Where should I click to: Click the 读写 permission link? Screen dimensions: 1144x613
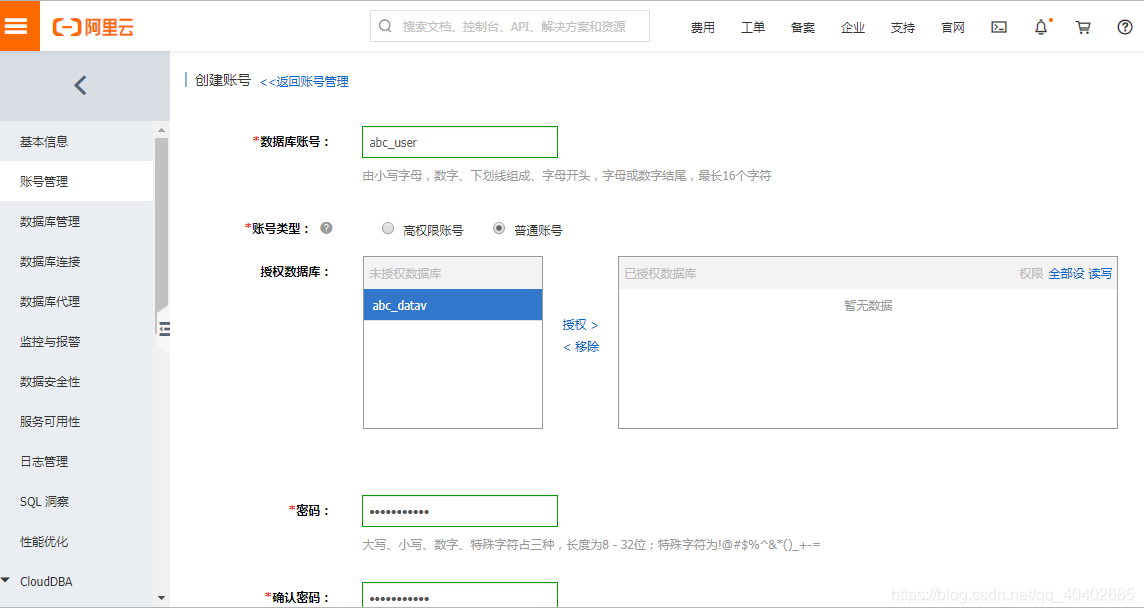point(1100,274)
